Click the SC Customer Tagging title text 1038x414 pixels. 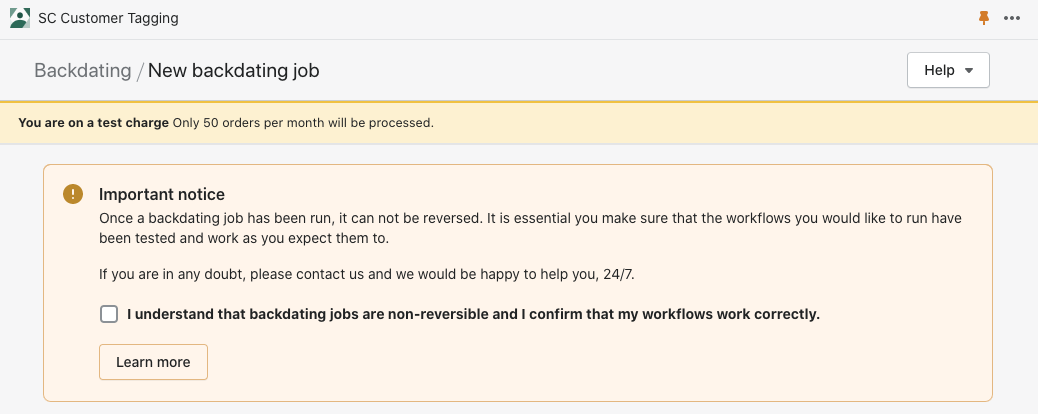coord(109,18)
